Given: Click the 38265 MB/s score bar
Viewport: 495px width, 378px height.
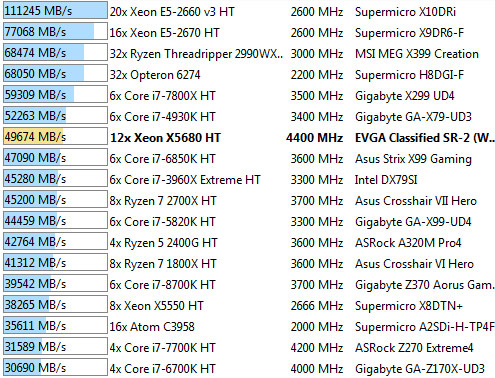Looking at the screenshot, I should [x=55, y=304].
